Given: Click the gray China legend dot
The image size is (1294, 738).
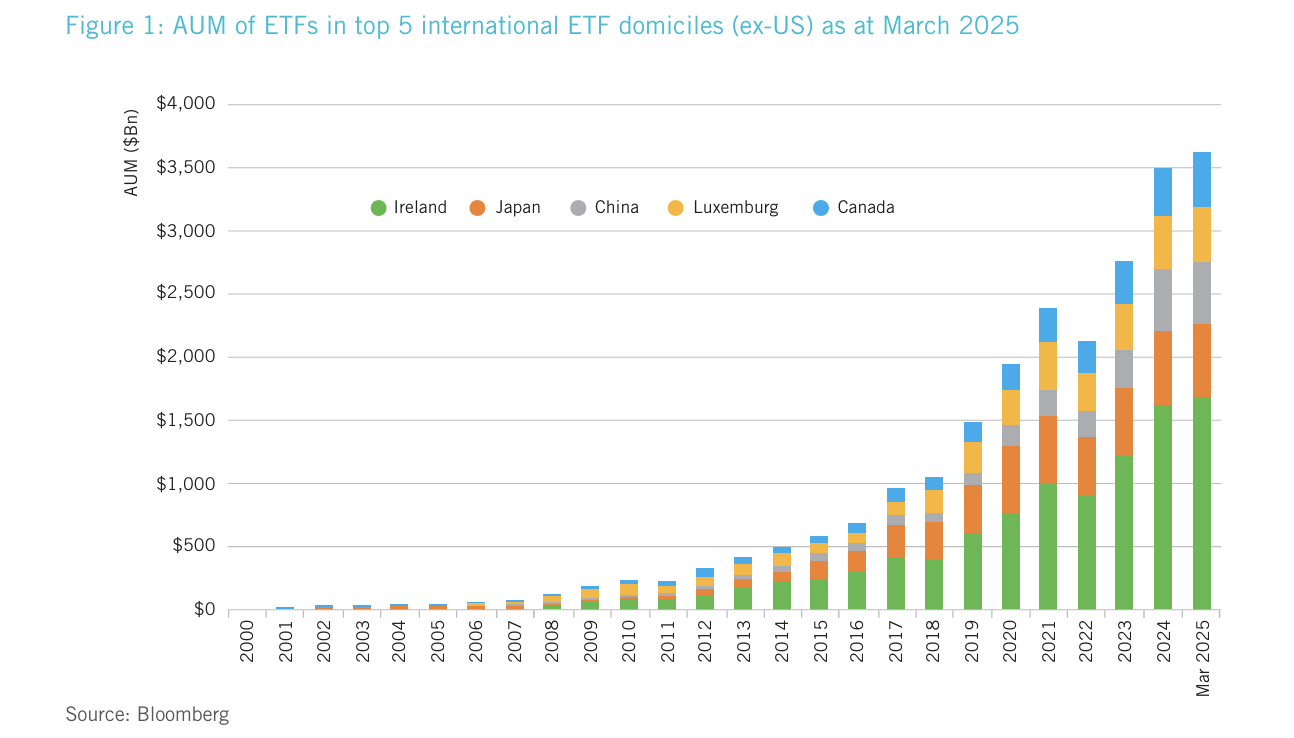Looking at the screenshot, I should point(578,208).
